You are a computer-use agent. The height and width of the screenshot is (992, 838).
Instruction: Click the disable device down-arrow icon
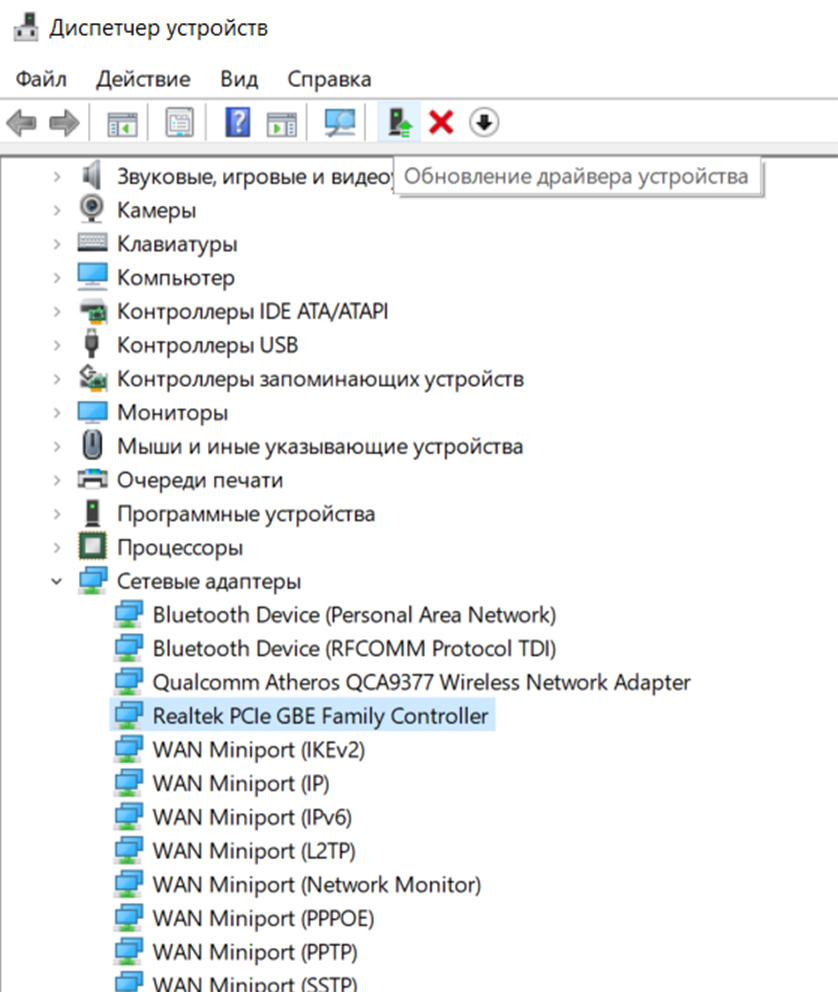coord(484,122)
